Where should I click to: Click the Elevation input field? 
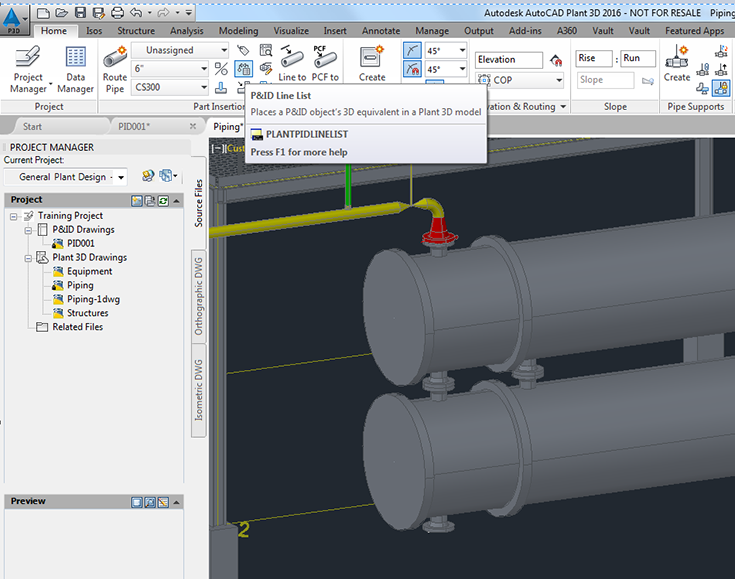(x=509, y=60)
